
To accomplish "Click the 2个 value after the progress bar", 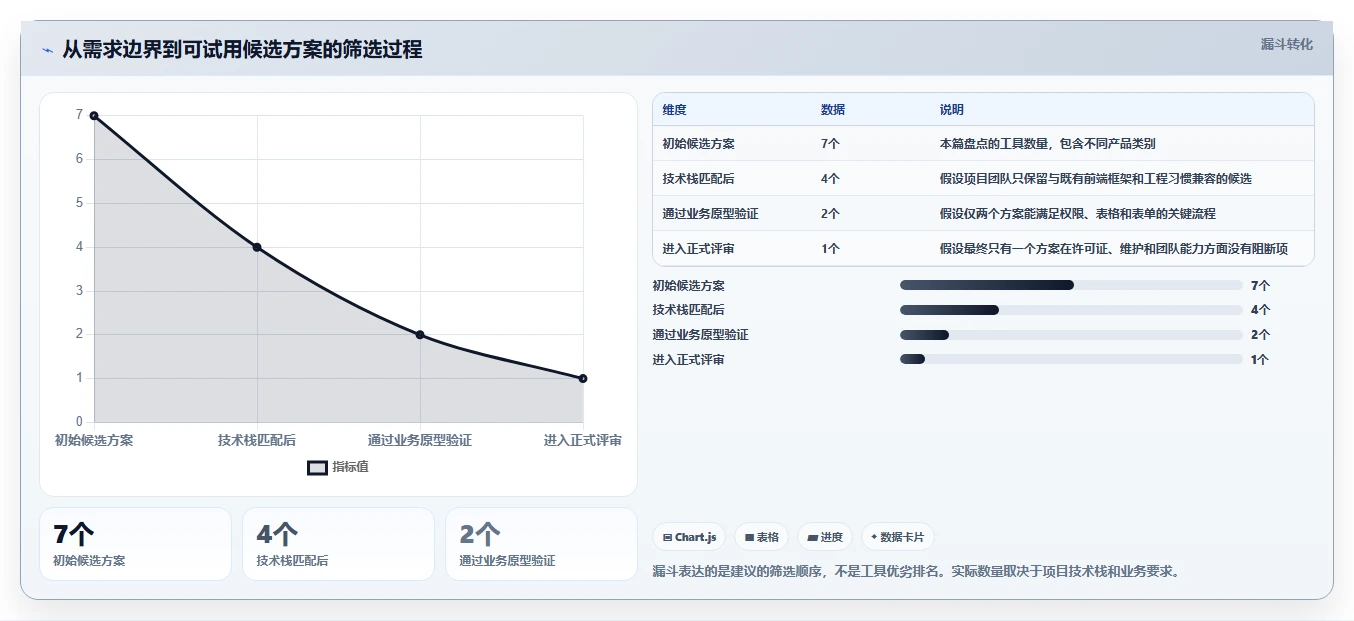I will pyautogui.click(x=1260, y=335).
